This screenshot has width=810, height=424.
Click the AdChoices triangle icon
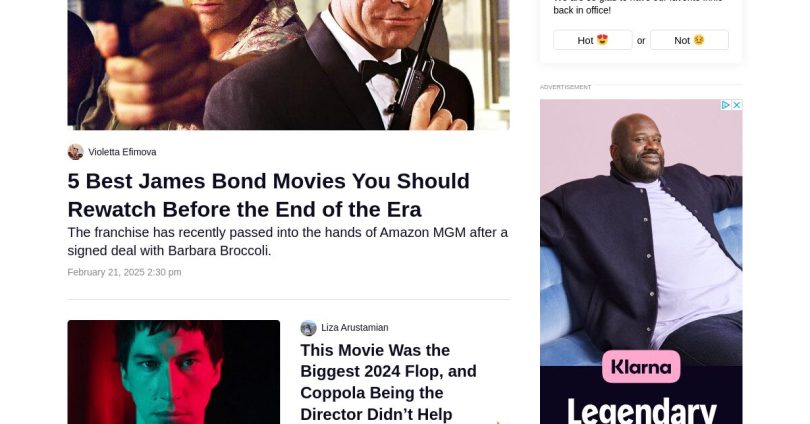[x=726, y=105]
